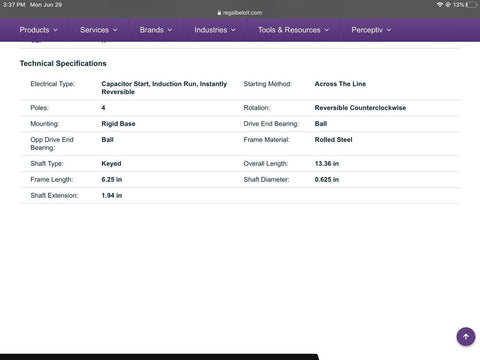The image size is (480, 360).
Task: Tap the battery indicator icon
Action: click(472, 5)
